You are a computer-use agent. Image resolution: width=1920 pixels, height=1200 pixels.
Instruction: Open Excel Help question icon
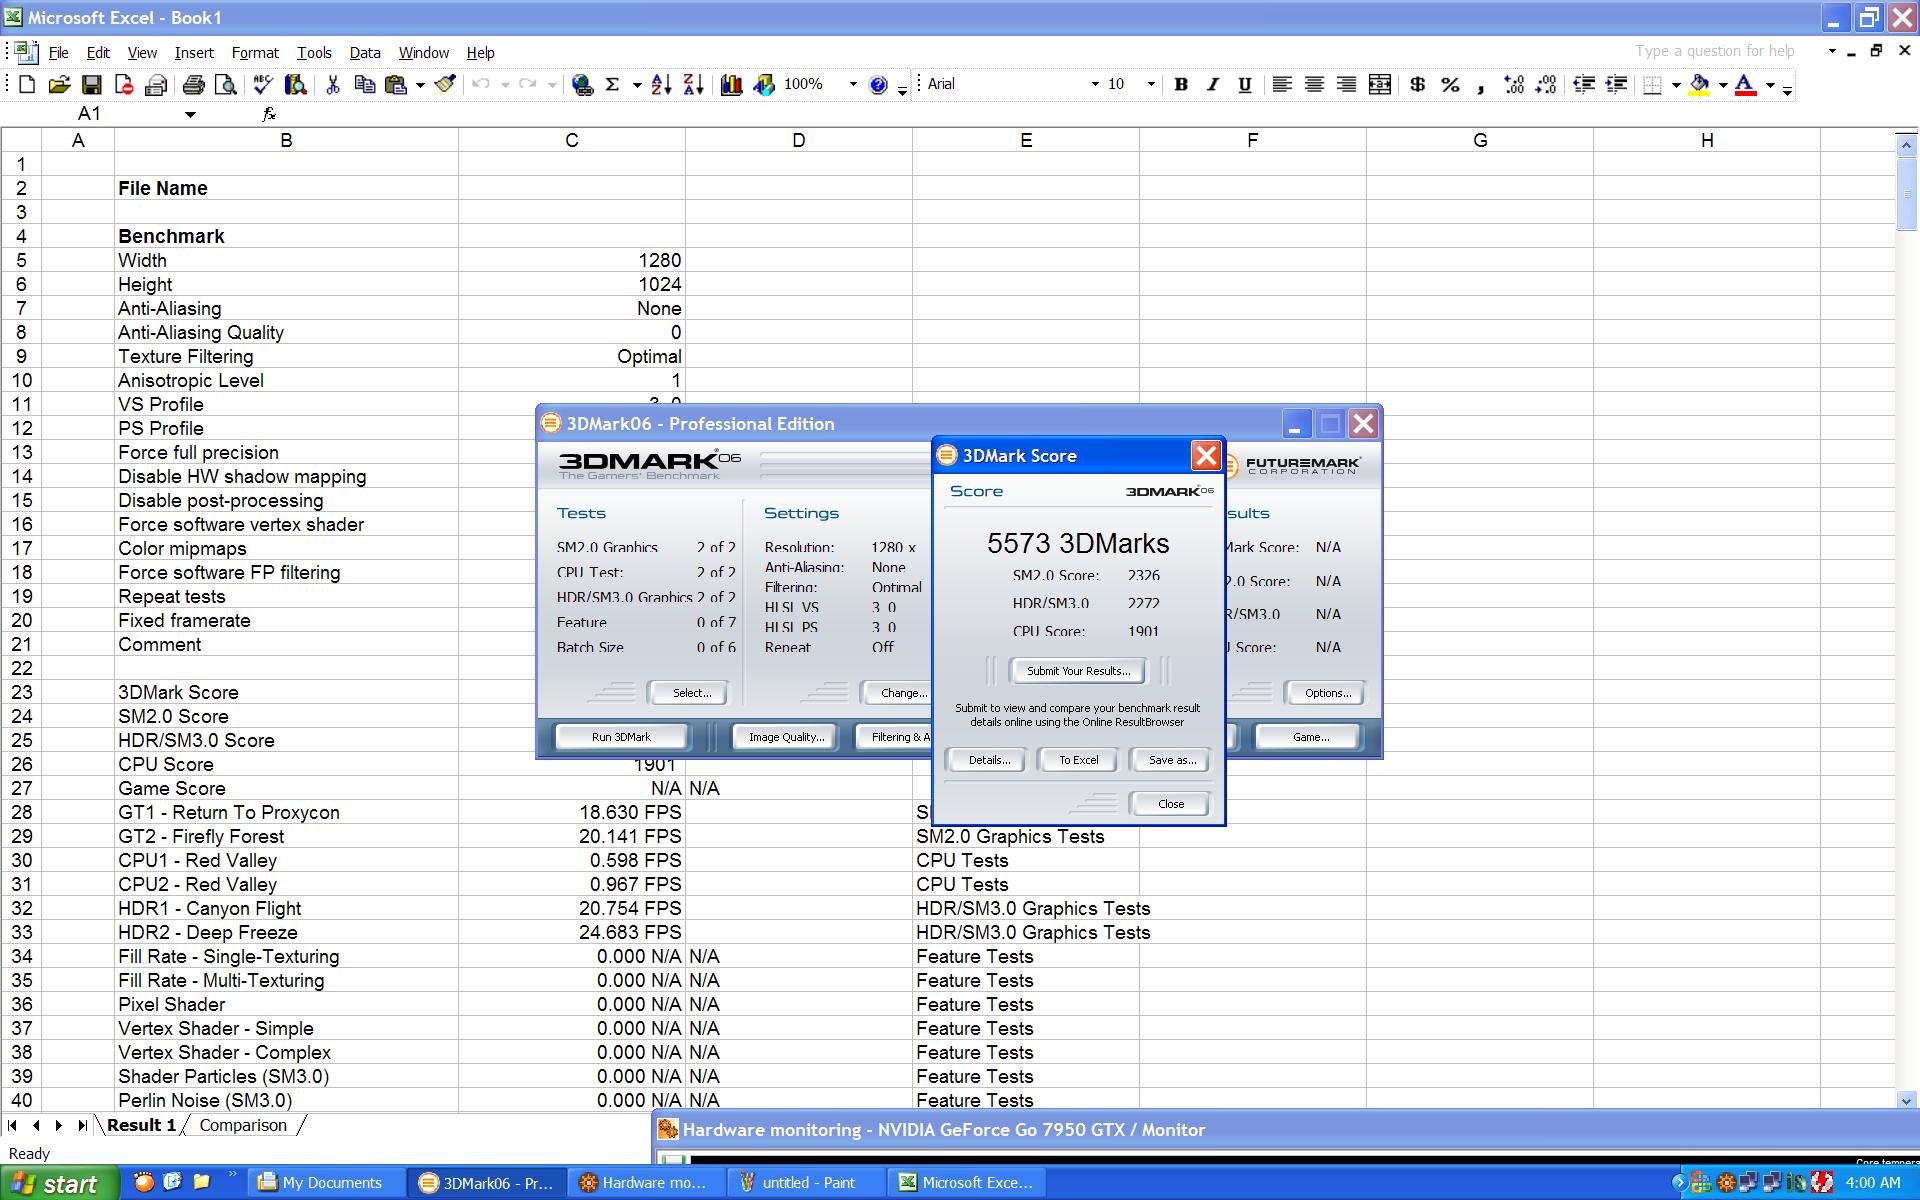click(x=878, y=85)
